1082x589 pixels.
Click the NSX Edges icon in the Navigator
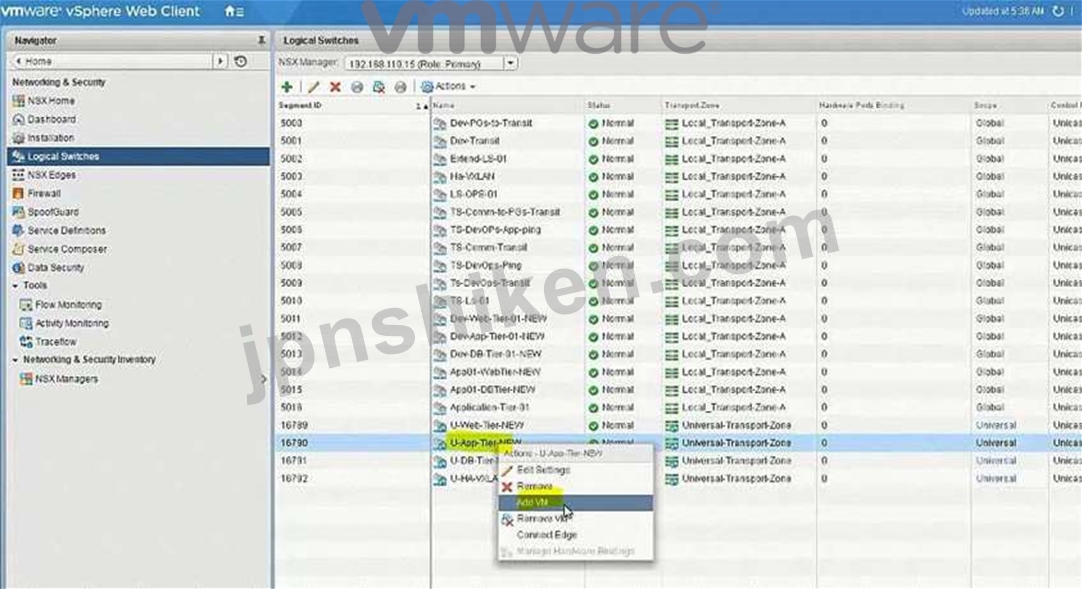pyautogui.click(x=19, y=175)
